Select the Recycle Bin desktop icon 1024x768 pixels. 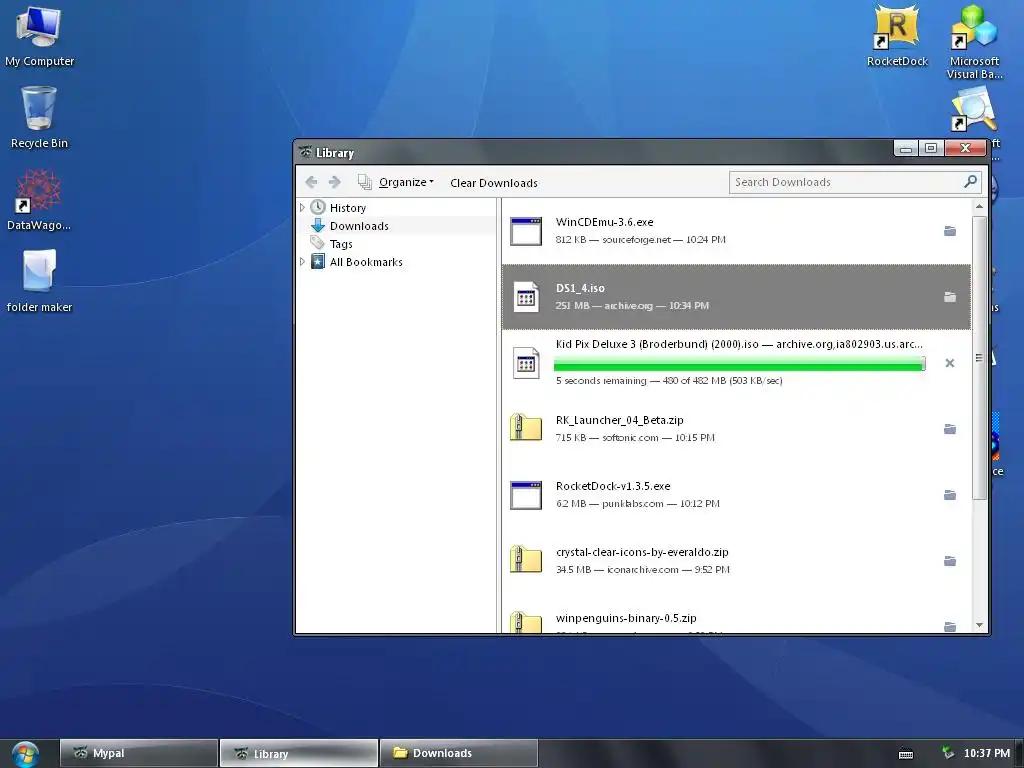pos(39,118)
